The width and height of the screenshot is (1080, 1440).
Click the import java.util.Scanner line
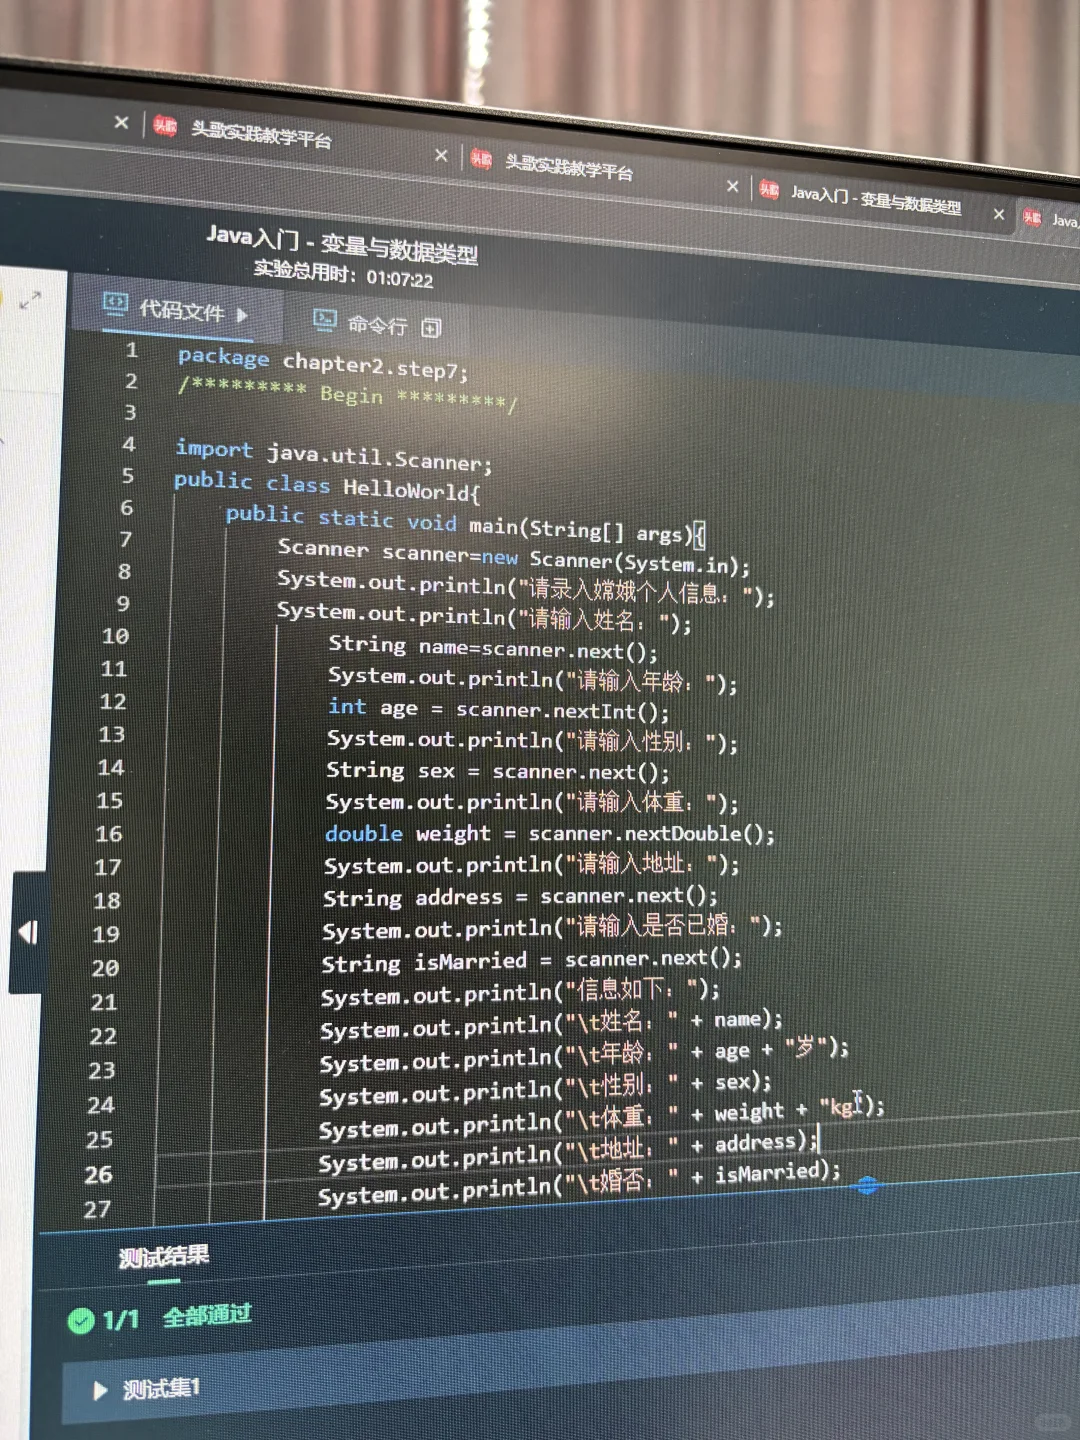(x=334, y=455)
